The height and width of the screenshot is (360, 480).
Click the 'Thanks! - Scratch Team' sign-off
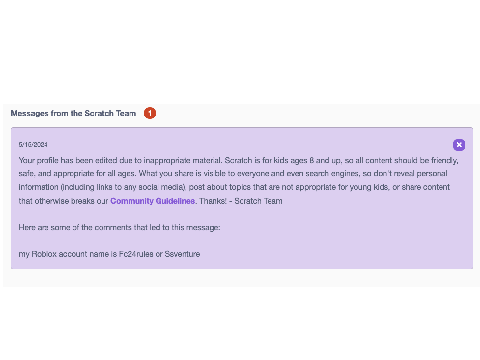click(241, 201)
